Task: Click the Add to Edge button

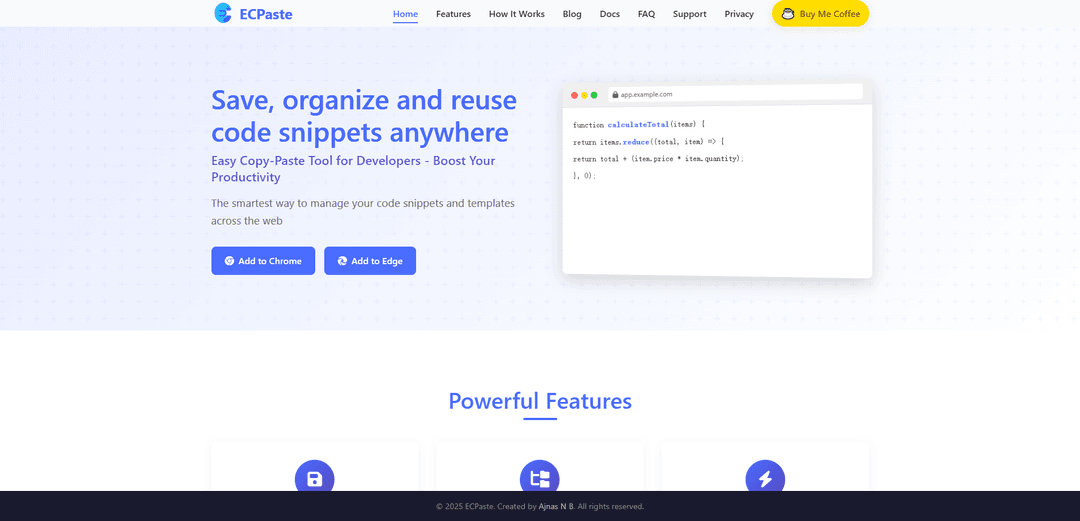Action: click(x=370, y=261)
